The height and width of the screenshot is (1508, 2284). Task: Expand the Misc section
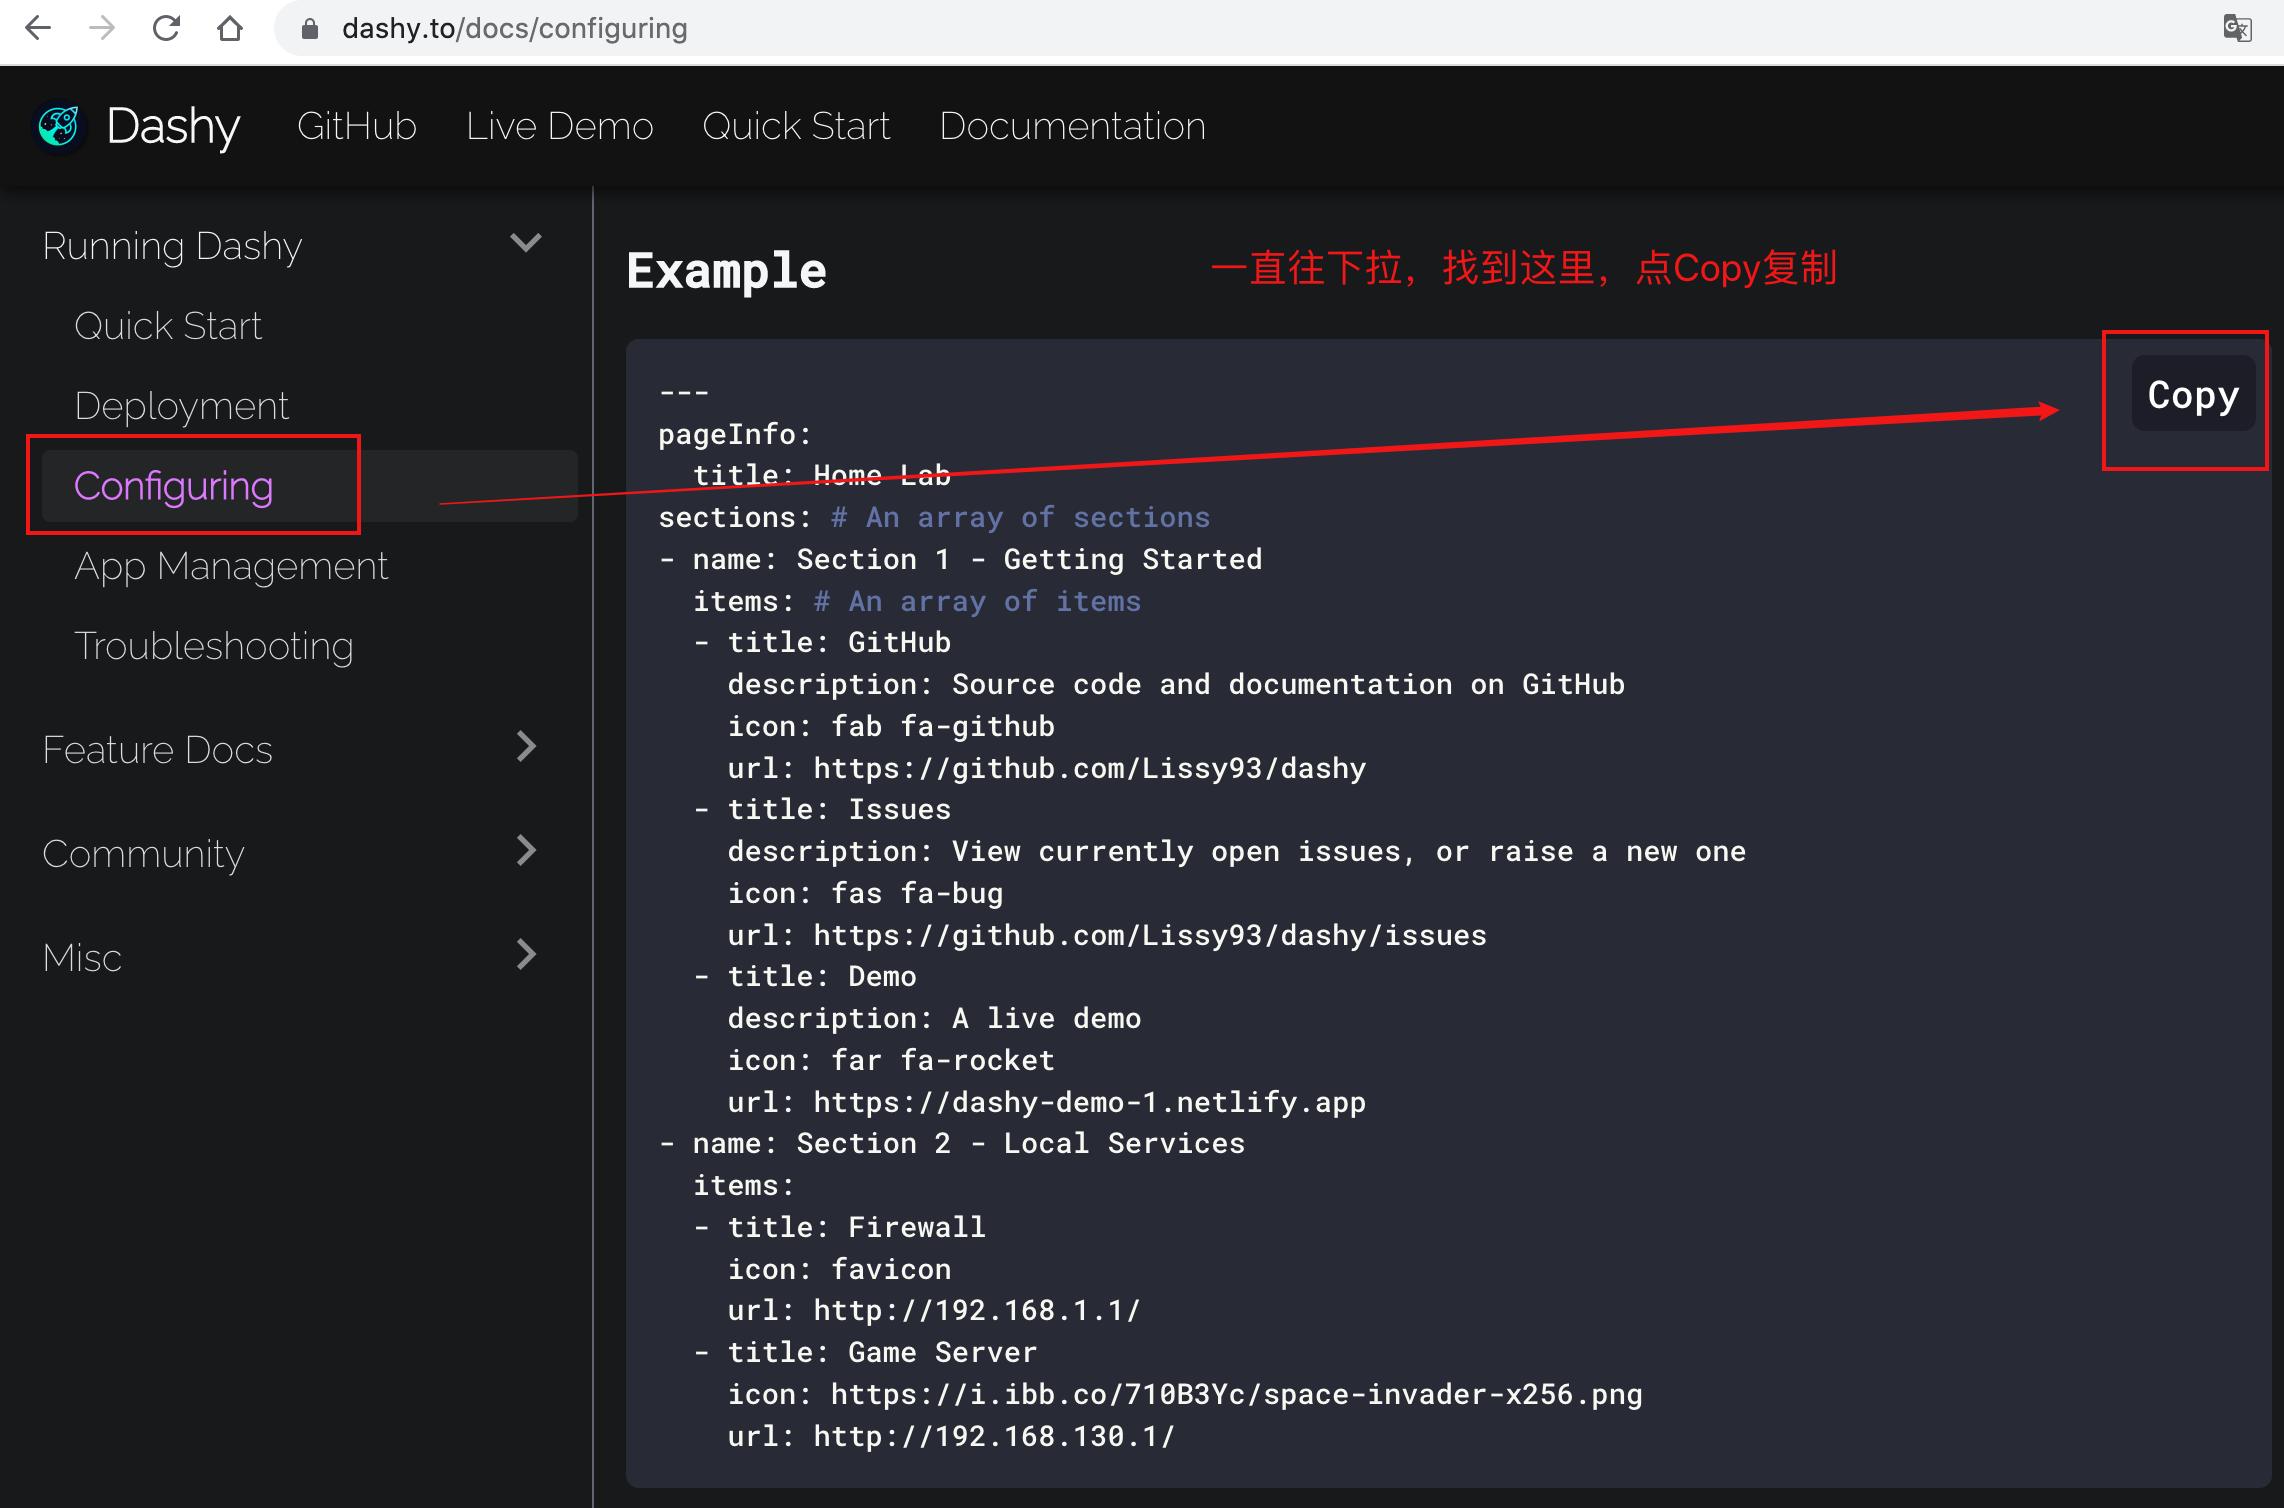pyautogui.click(x=525, y=955)
